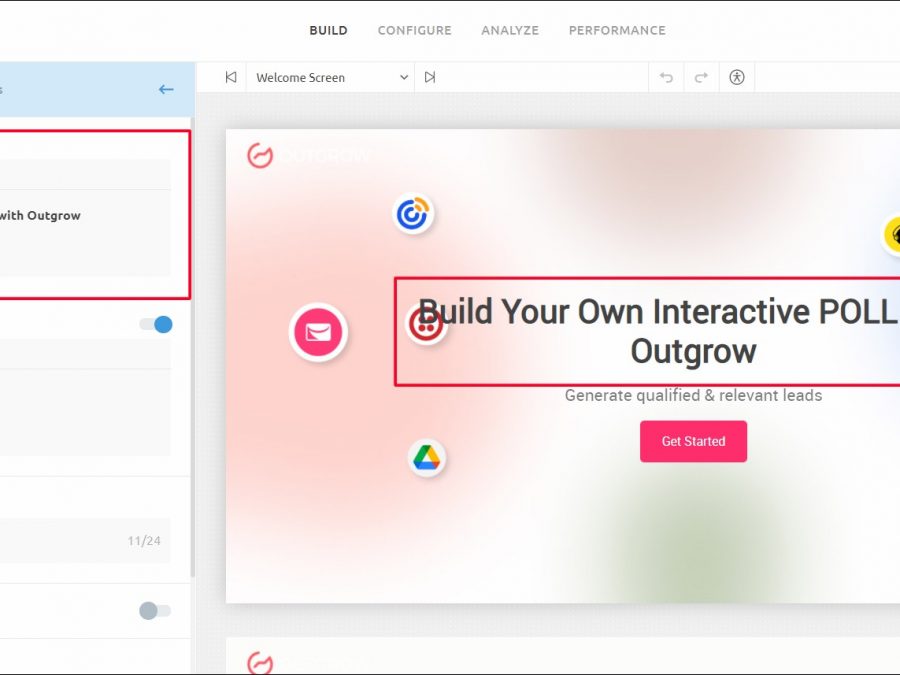Screen dimensions: 900x675
Task: Click the pink email envelope icon on the canvas
Action: [x=318, y=332]
